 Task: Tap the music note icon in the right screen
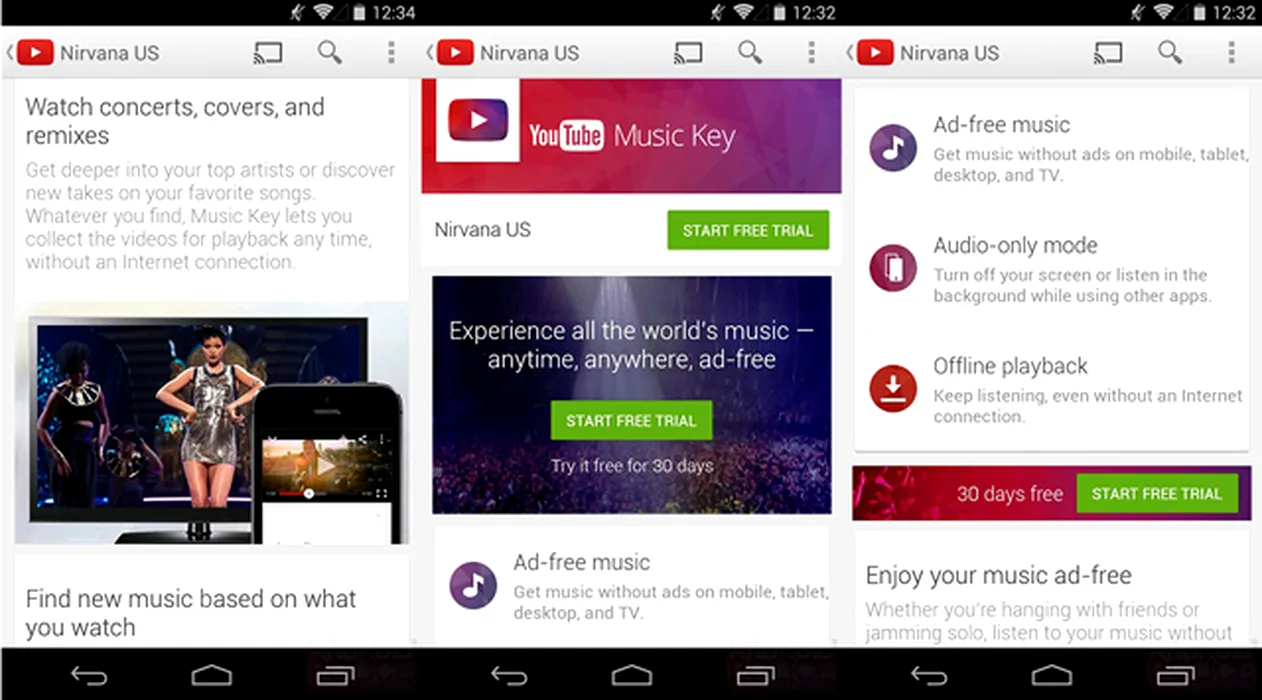tap(893, 148)
